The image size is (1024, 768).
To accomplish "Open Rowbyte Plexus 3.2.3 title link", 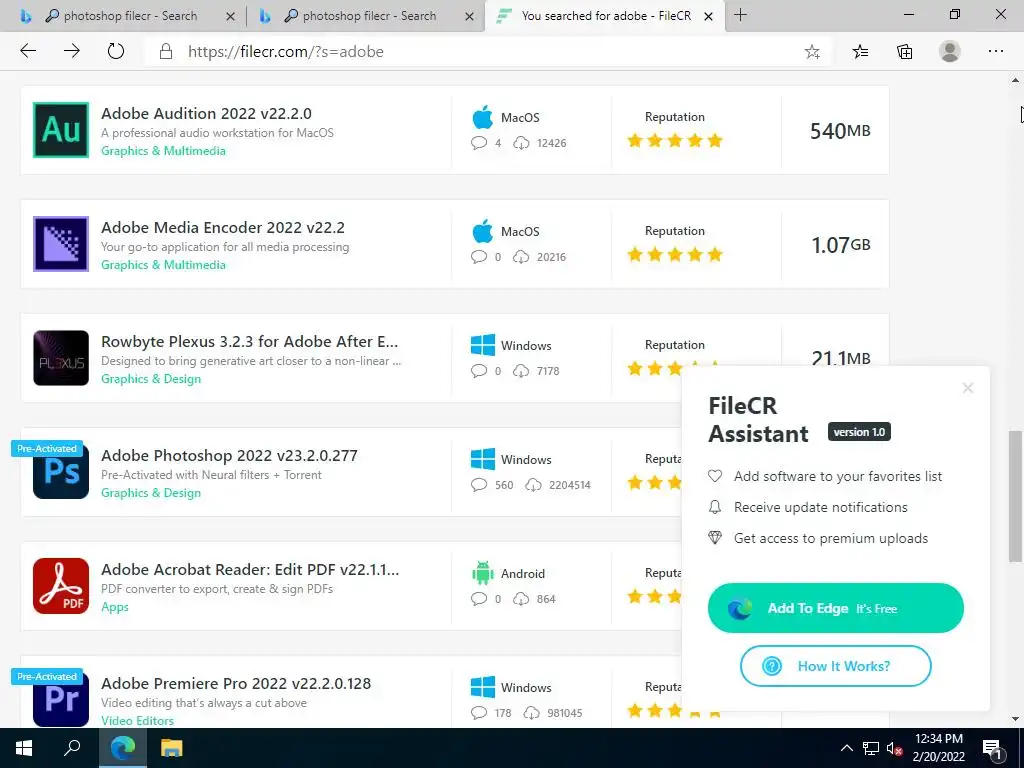I will (x=249, y=341).
